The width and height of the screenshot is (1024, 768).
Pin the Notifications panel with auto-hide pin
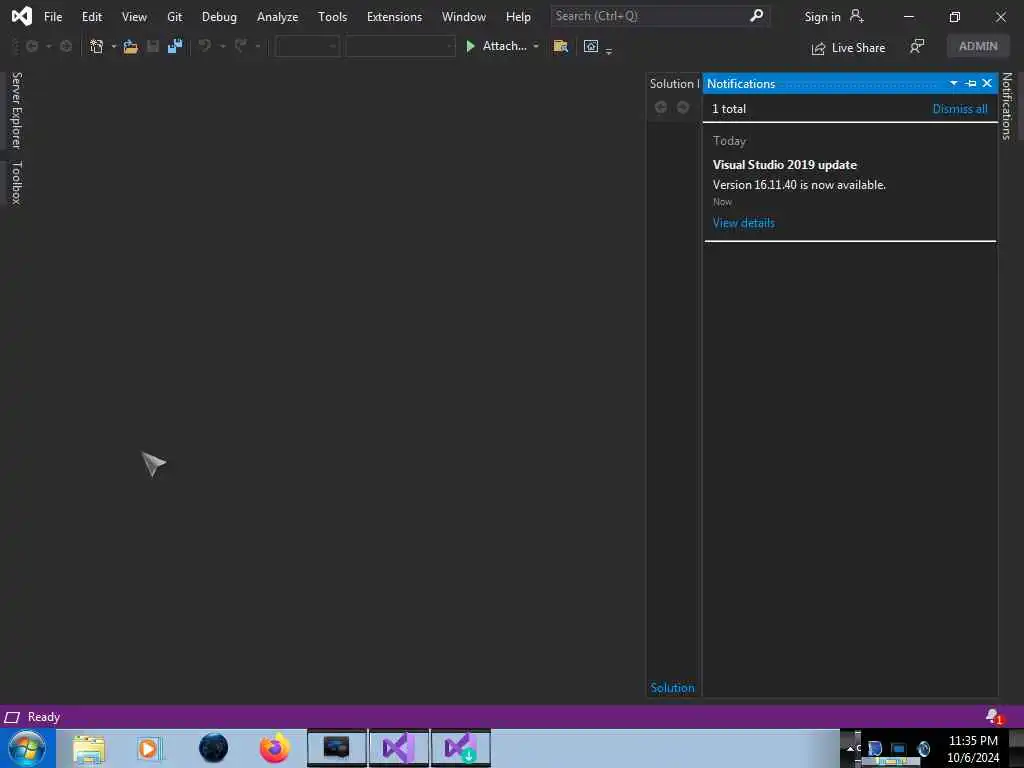point(970,84)
